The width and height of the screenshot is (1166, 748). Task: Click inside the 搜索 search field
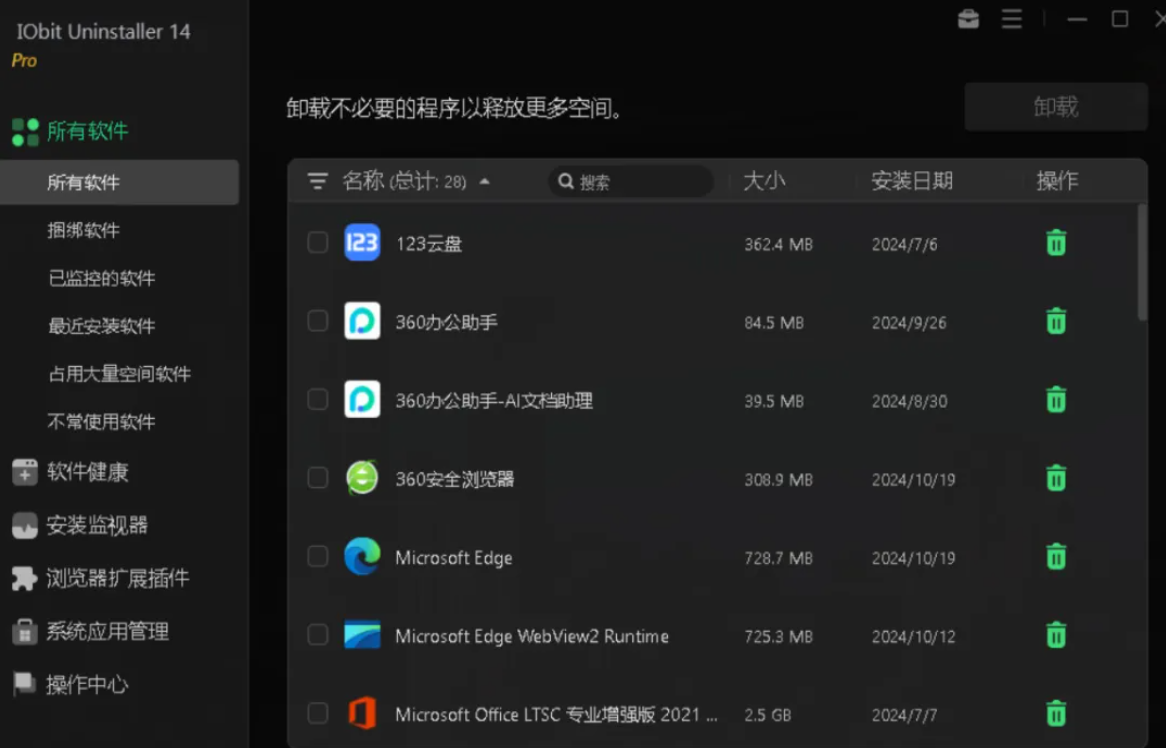(x=630, y=181)
